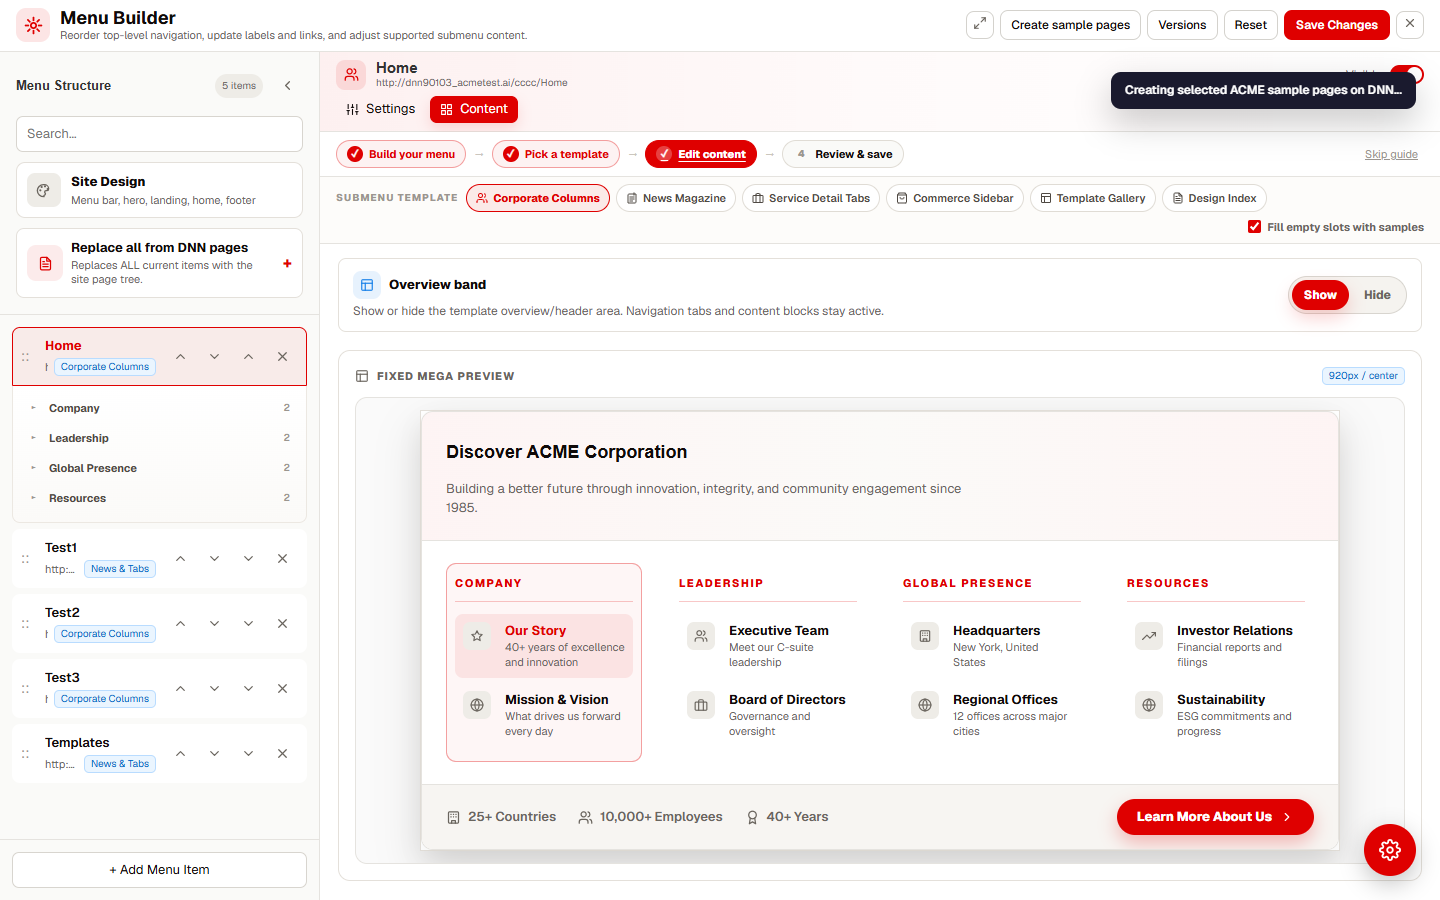The height and width of the screenshot is (900, 1440).
Task: Click the Reset button
Action: coord(1250,25)
